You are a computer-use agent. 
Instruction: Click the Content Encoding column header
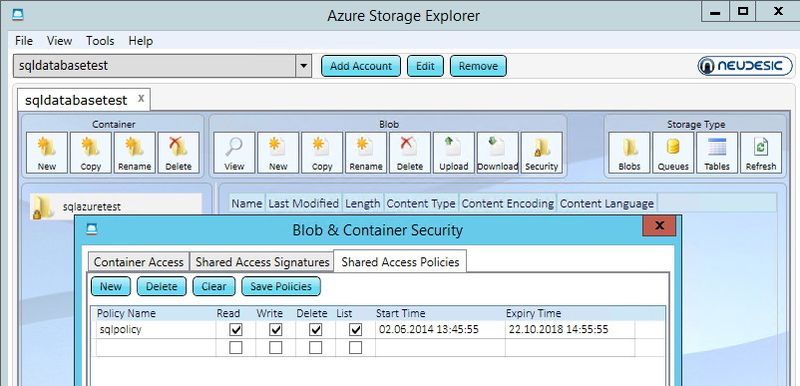pyautogui.click(x=508, y=203)
